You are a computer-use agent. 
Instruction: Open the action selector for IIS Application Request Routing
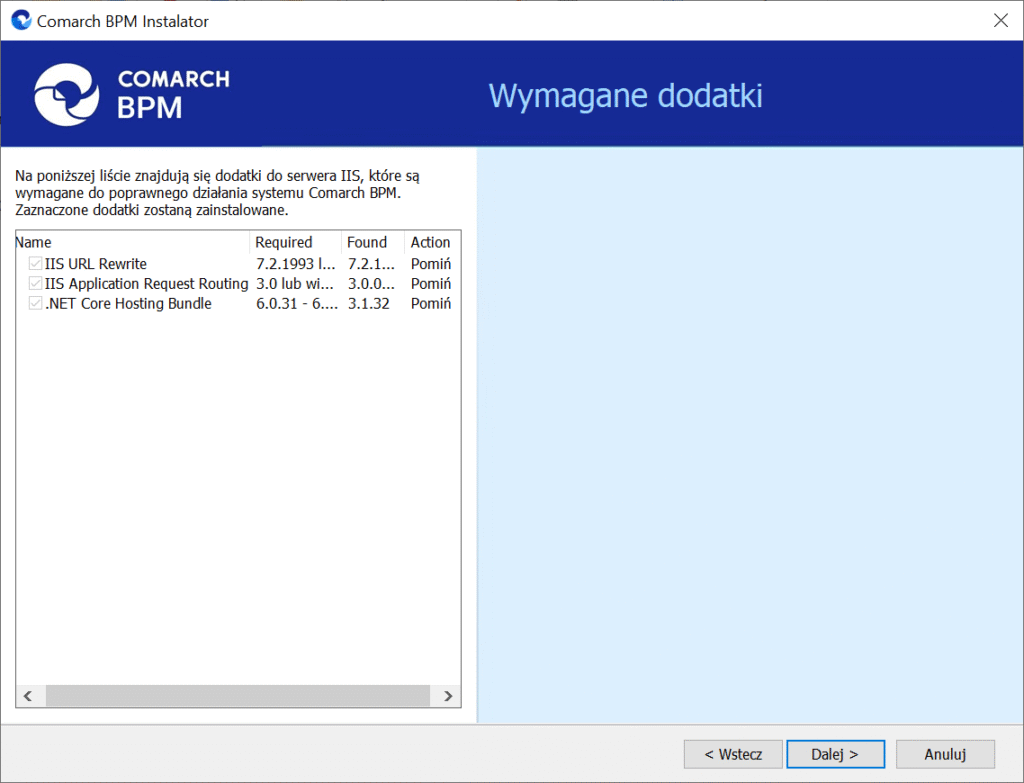pyautogui.click(x=430, y=283)
